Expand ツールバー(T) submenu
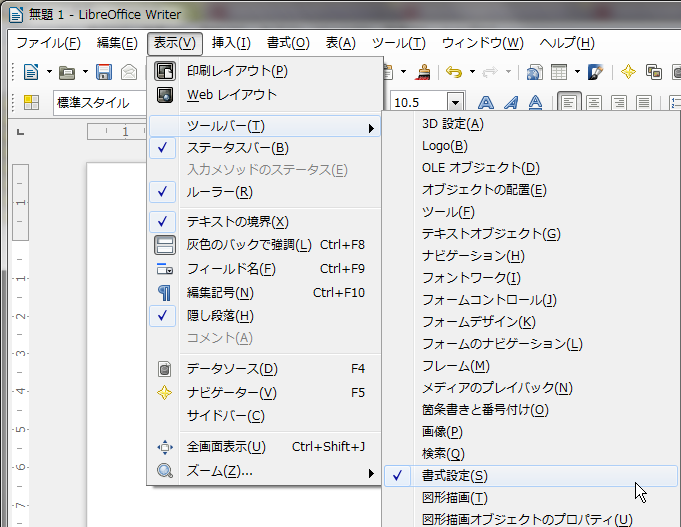This screenshot has height=527, width=681. point(265,126)
